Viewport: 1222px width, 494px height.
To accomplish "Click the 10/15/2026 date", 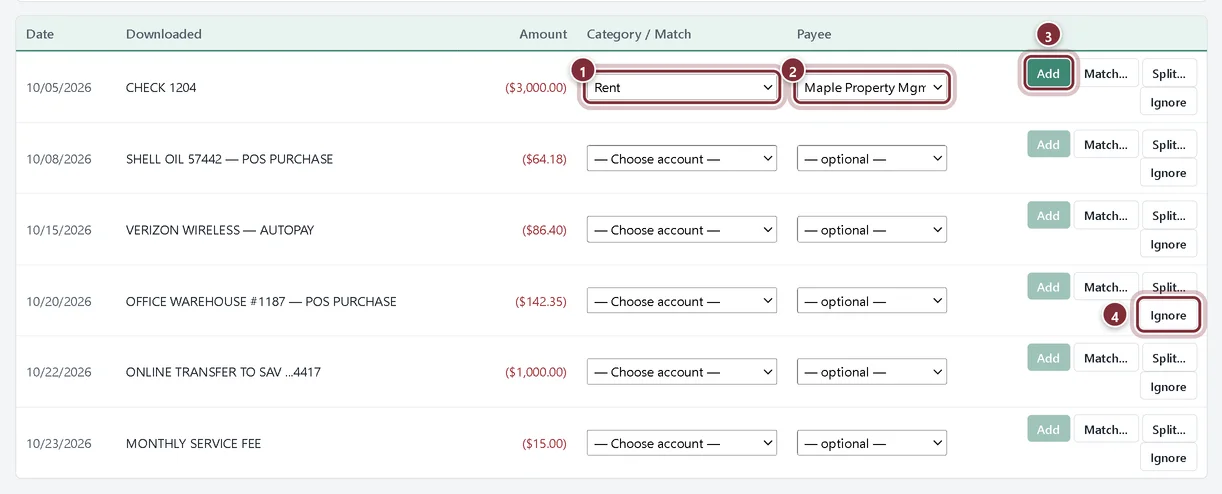I will (59, 230).
